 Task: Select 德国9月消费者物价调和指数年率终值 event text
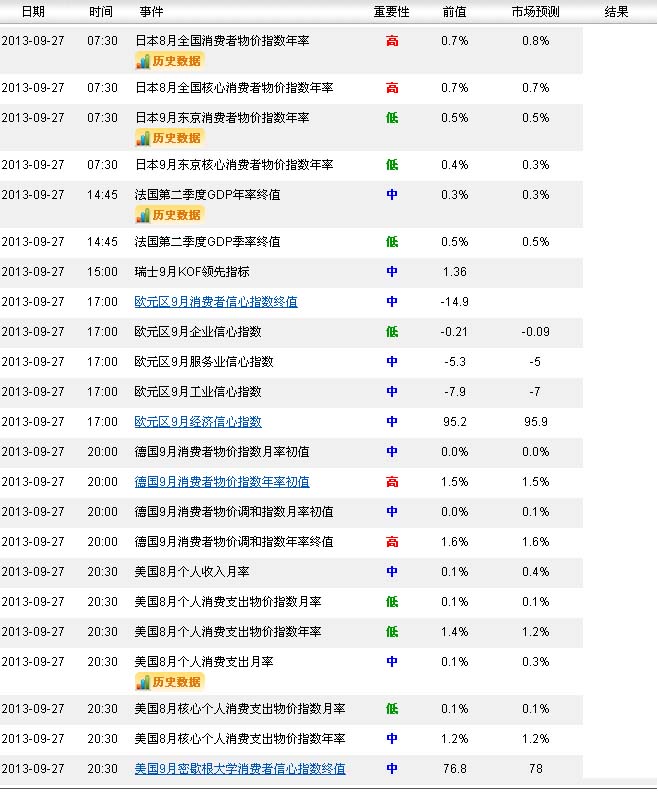pyautogui.click(x=234, y=542)
